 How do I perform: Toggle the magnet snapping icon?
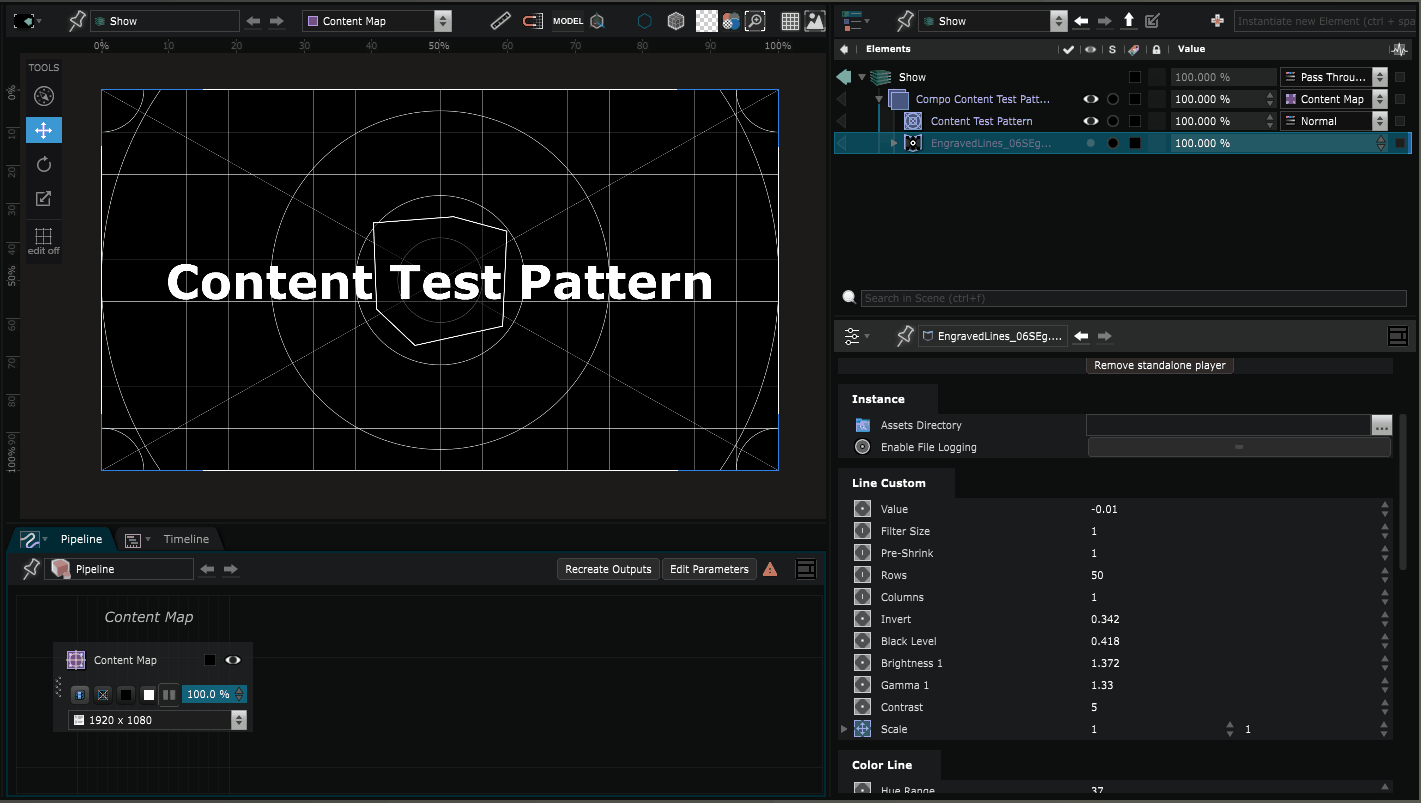click(x=533, y=21)
